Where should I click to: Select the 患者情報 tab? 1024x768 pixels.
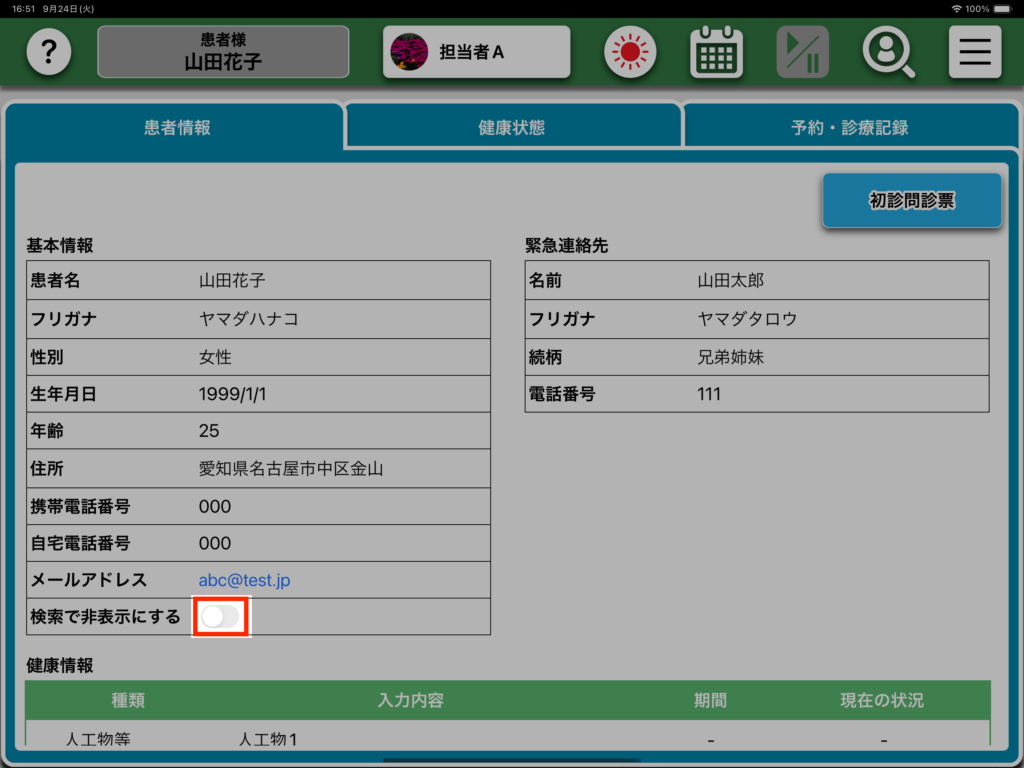pos(177,128)
